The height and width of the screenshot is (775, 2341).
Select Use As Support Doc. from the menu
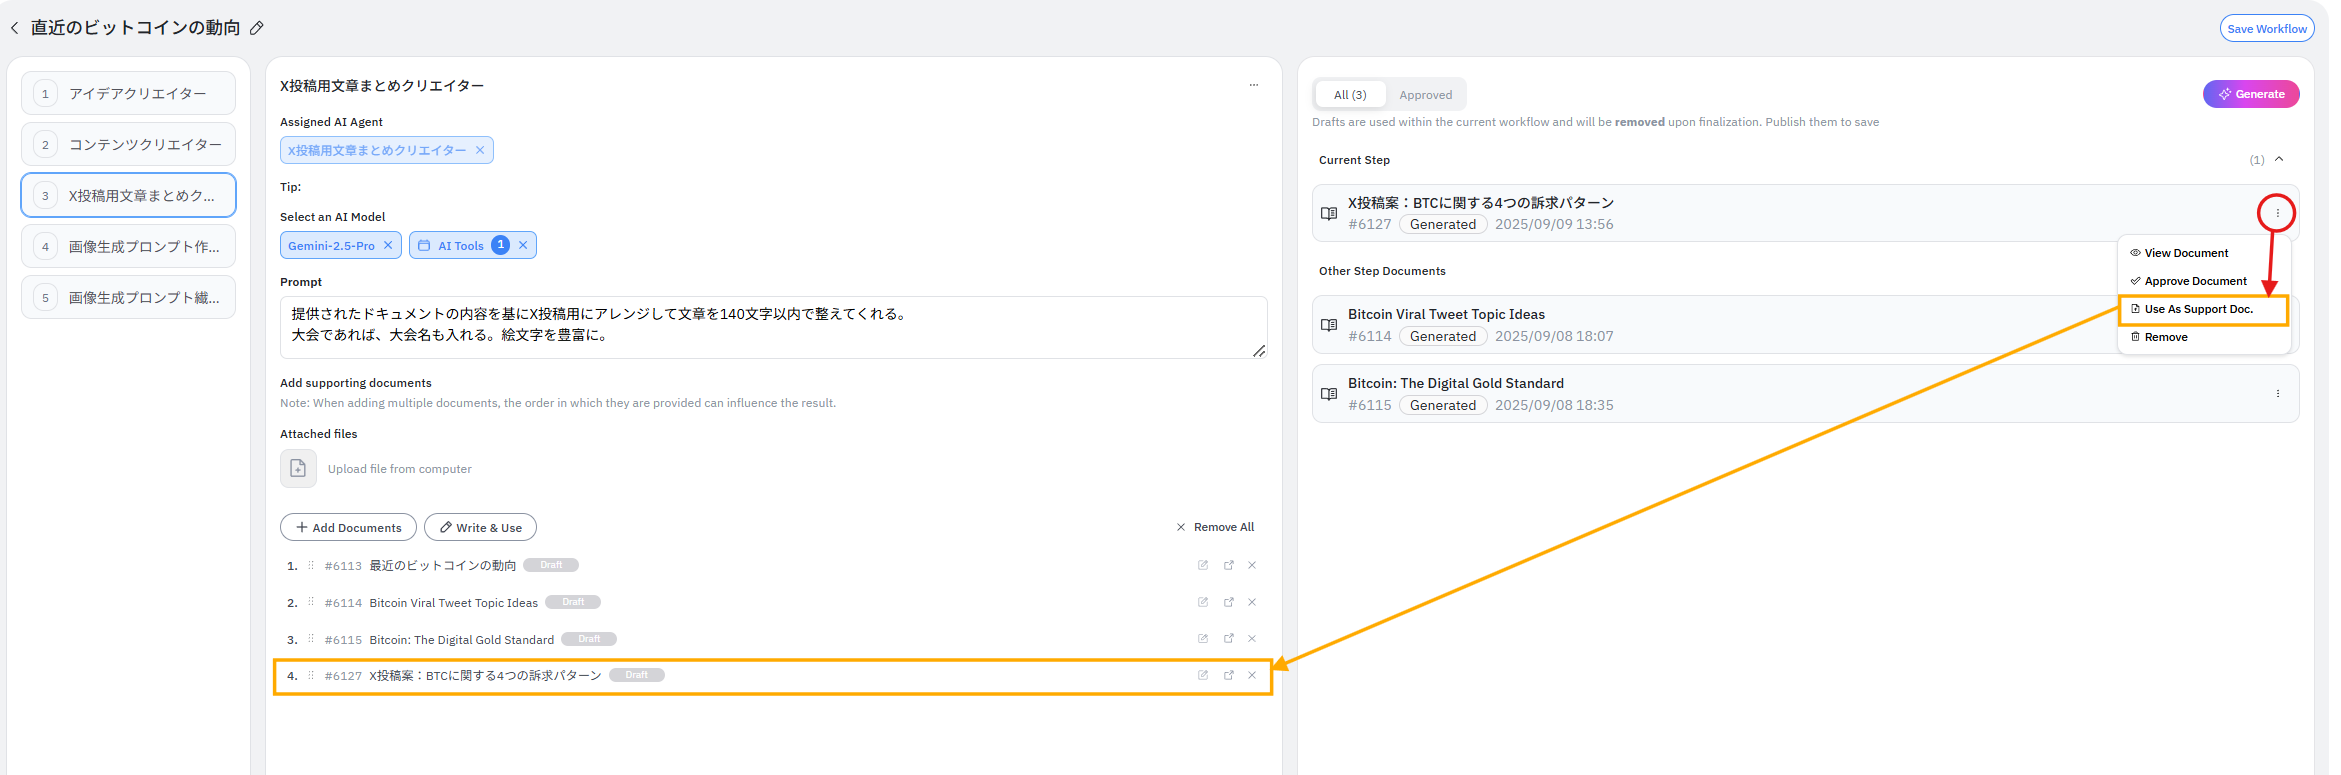[2198, 309]
